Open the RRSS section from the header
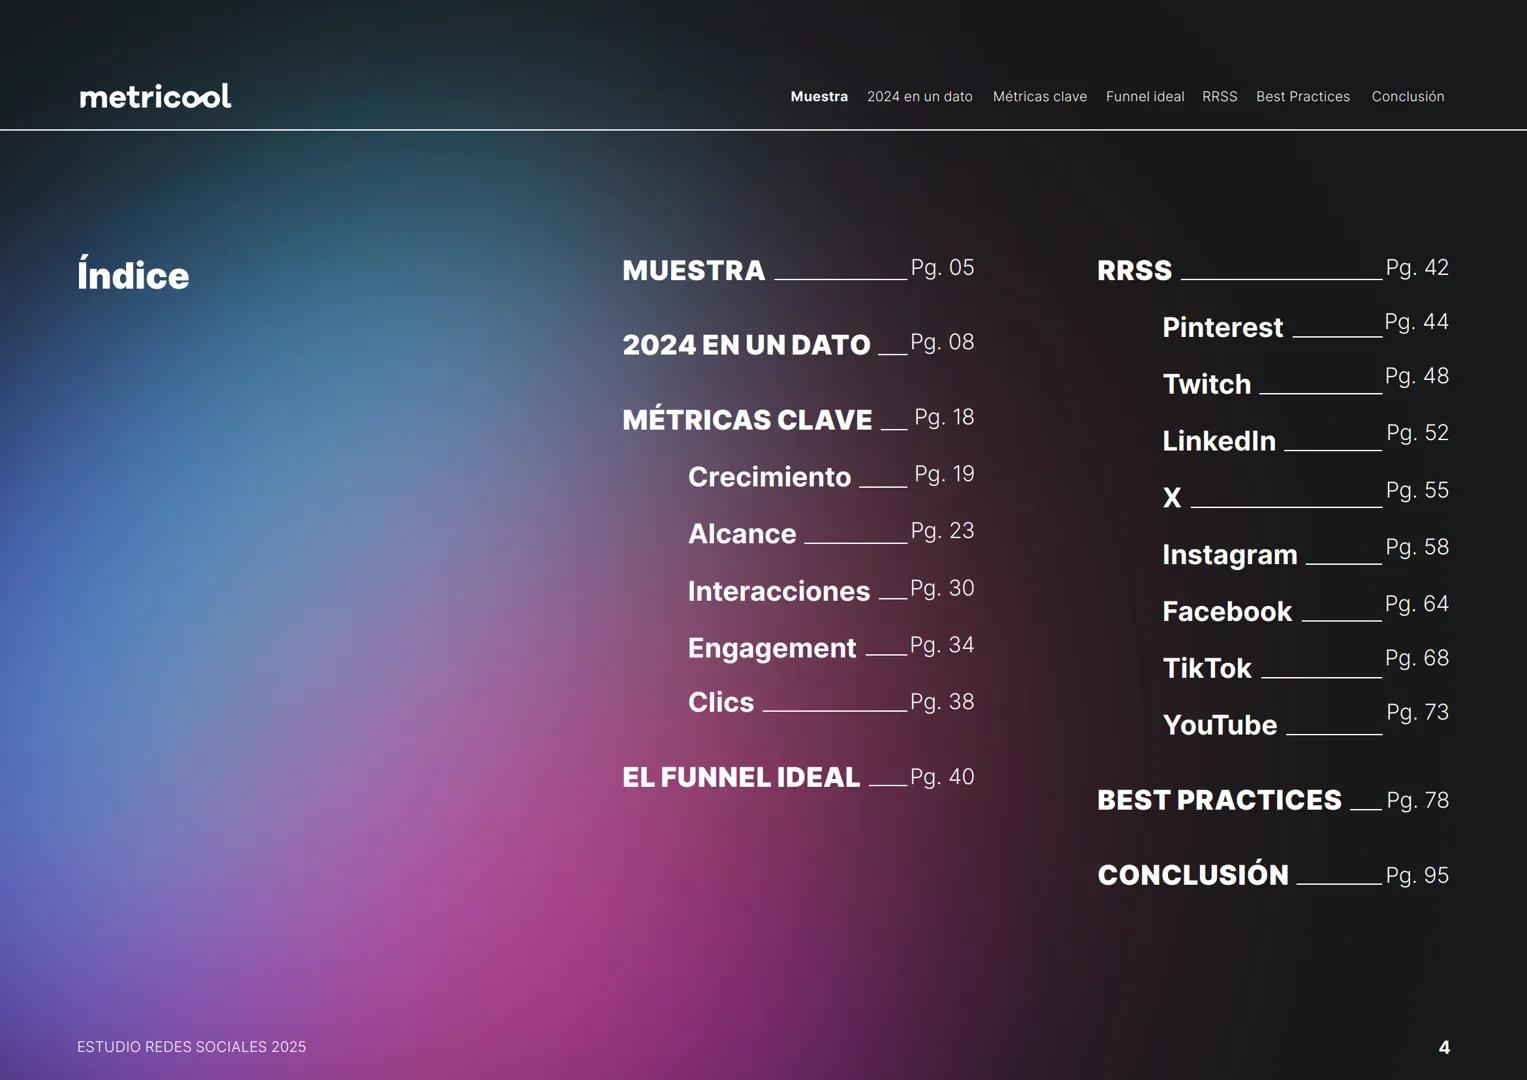Viewport: 1527px width, 1080px height. click(x=1219, y=96)
